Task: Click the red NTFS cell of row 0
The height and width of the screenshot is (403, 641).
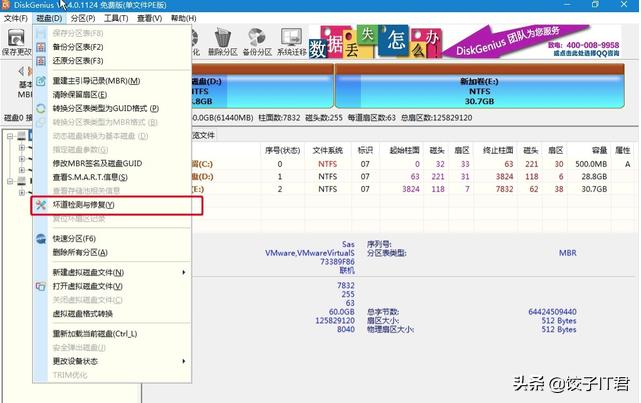Action: 327,164
